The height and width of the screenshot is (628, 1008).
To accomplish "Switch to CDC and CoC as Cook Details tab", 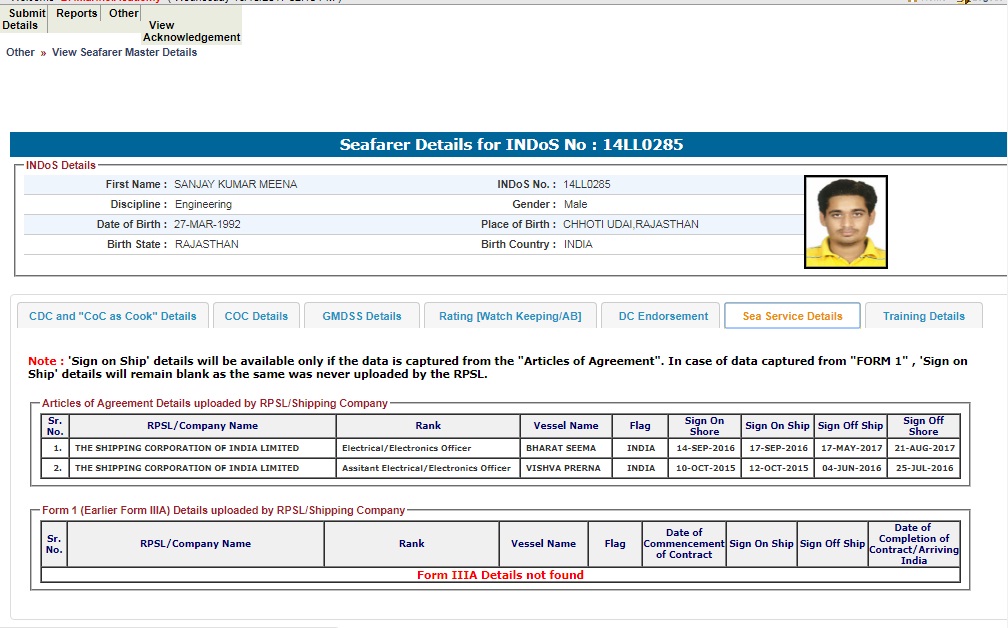I will click(113, 316).
